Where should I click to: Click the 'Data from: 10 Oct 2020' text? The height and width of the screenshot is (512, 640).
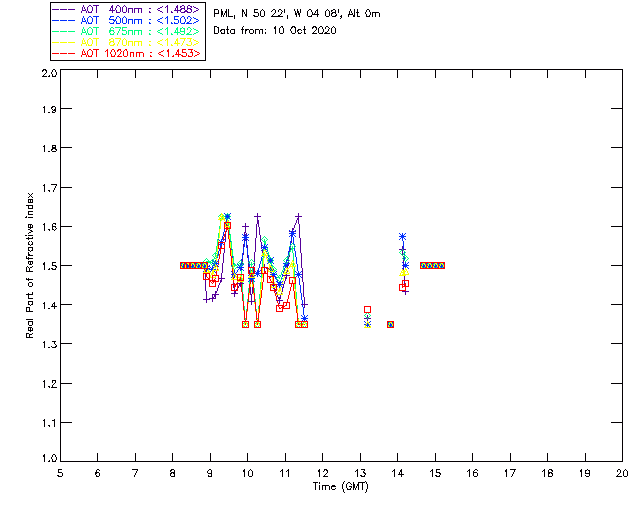(x=275, y=30)
